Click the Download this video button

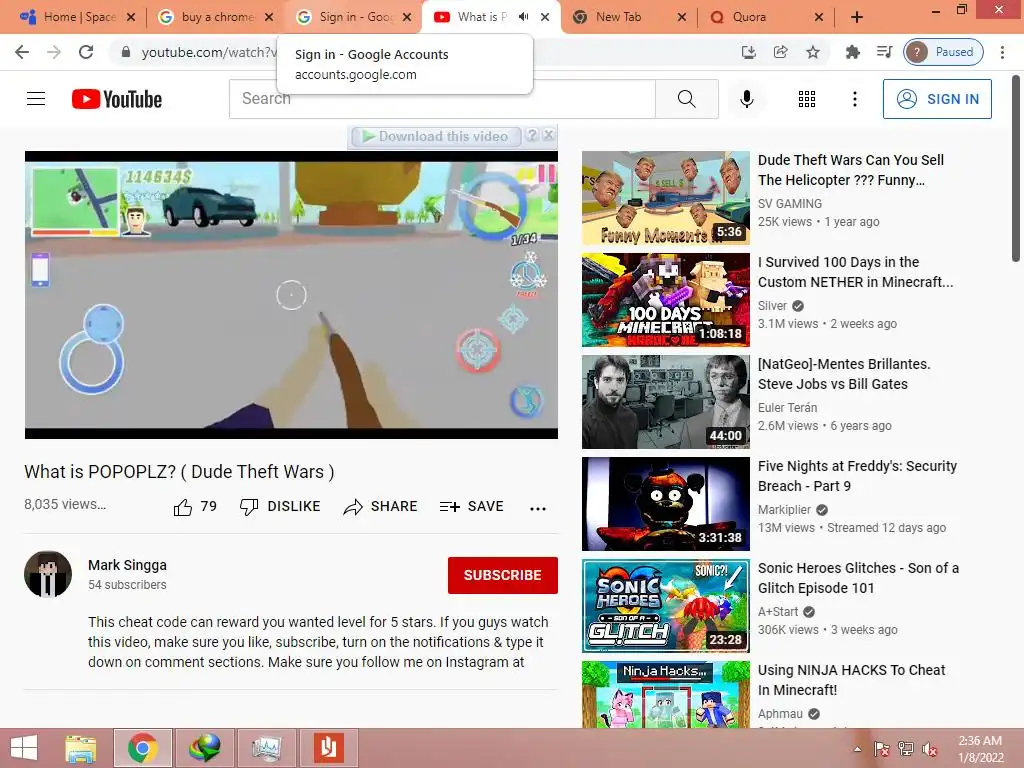pos(436,136)
